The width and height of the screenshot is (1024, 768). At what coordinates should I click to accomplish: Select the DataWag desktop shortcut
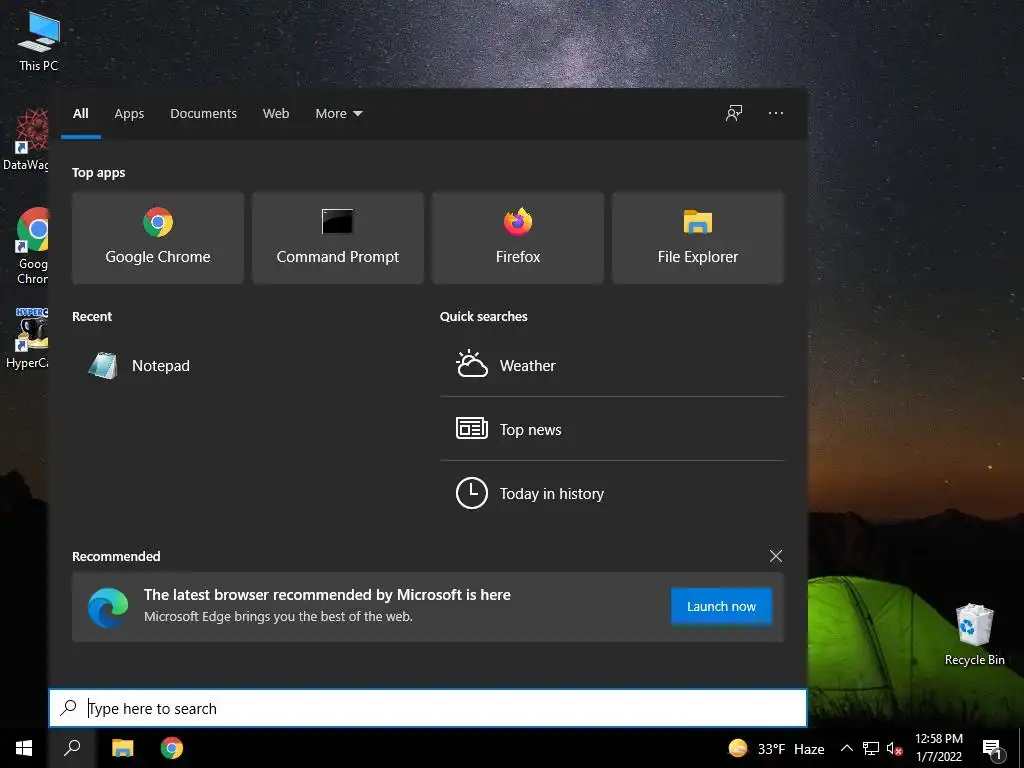pos(26,140)
